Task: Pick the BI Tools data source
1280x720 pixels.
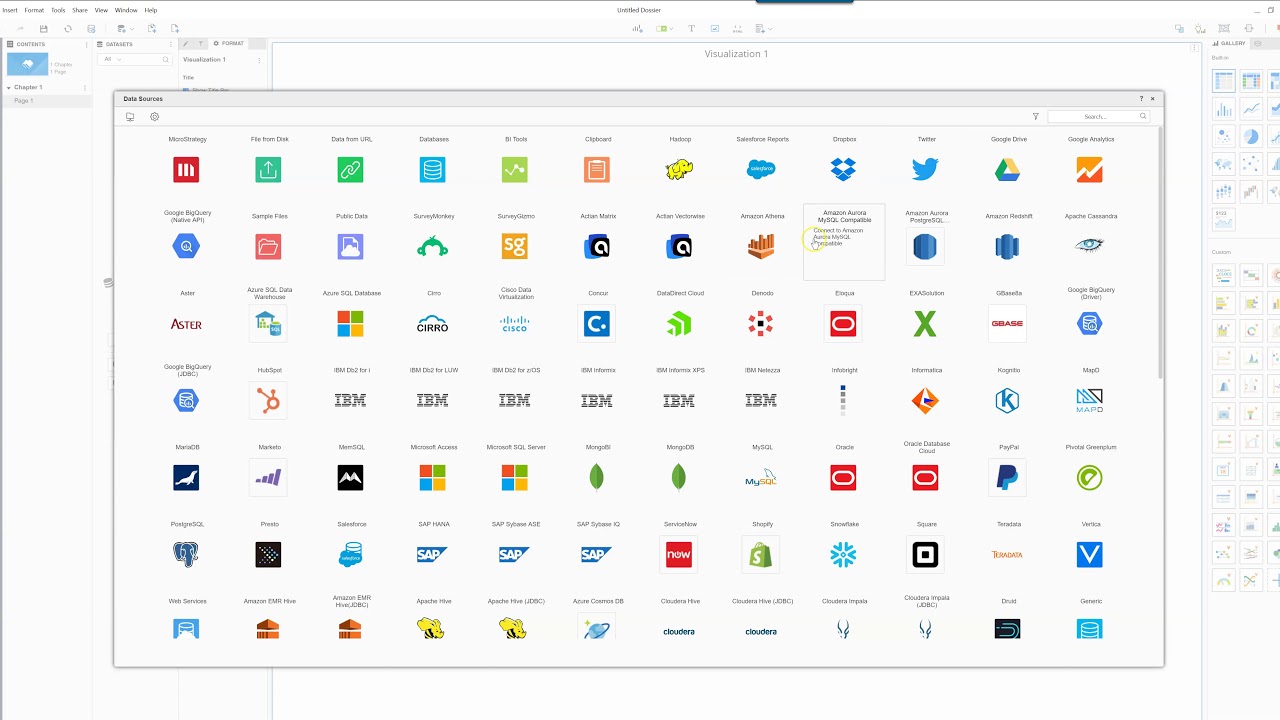Action: [515, 170]
